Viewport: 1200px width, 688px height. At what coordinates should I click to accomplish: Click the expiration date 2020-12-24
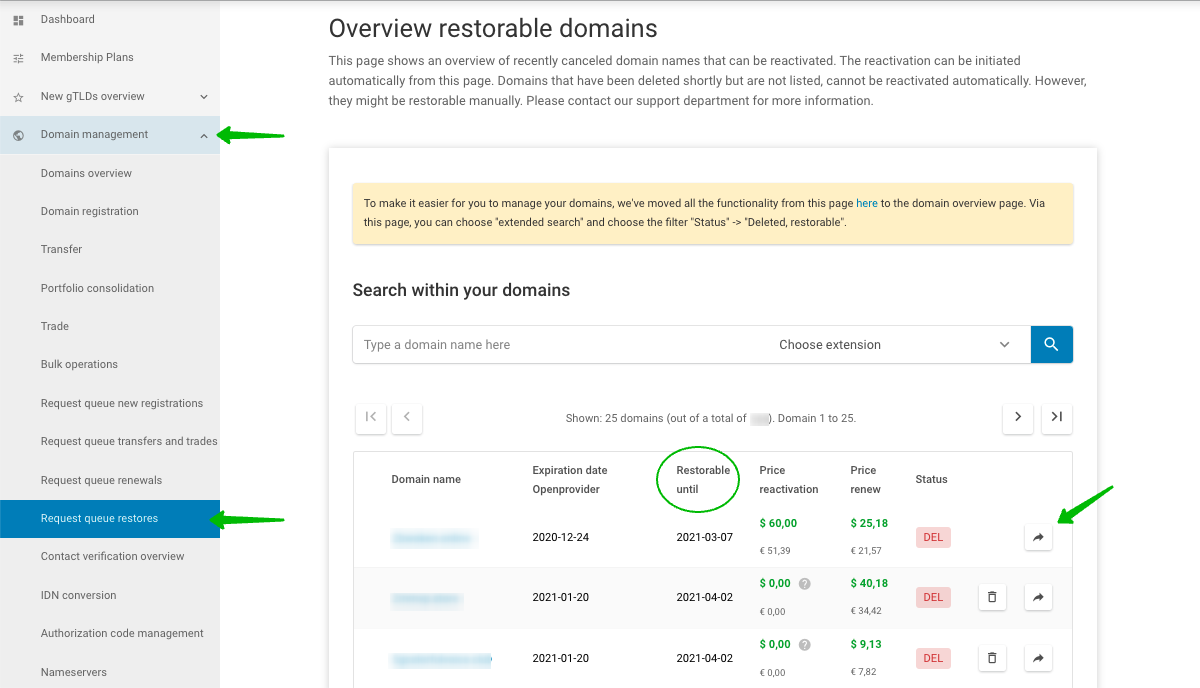click(561, 537)
